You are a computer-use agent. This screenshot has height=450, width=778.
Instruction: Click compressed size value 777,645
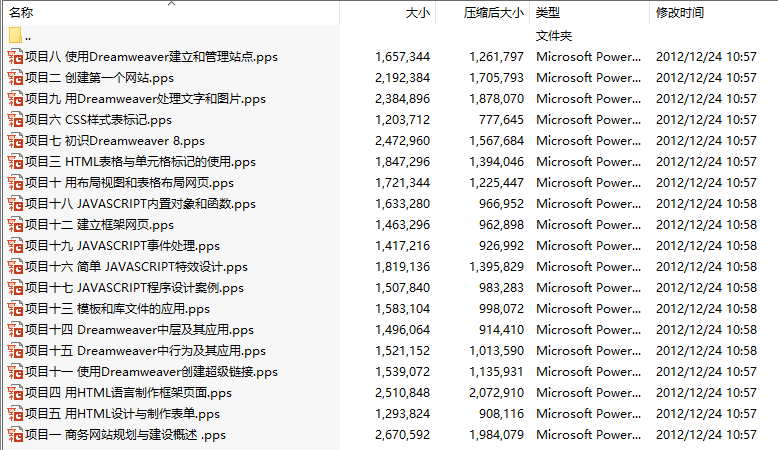click(x=501, y=120)
